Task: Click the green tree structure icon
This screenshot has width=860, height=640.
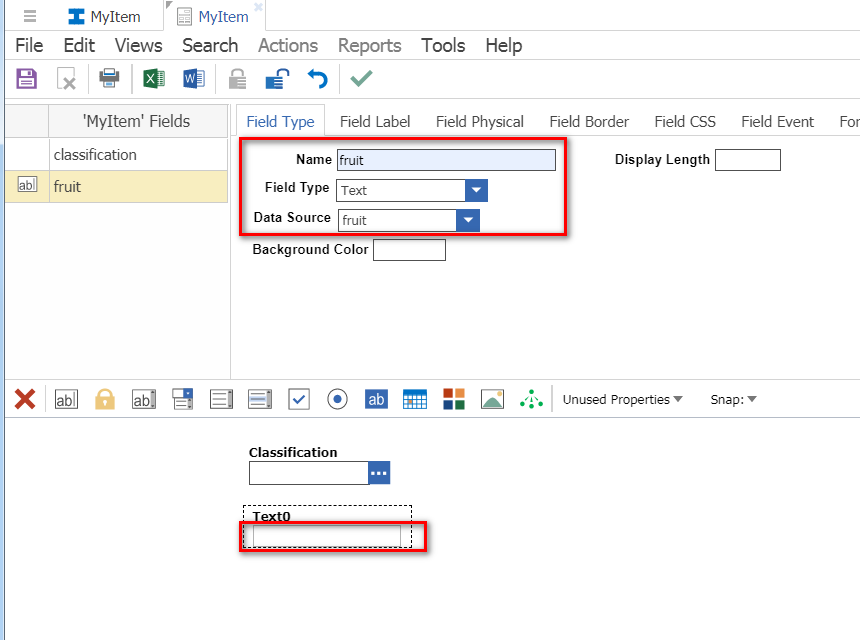Action: [x=531, y=399]
